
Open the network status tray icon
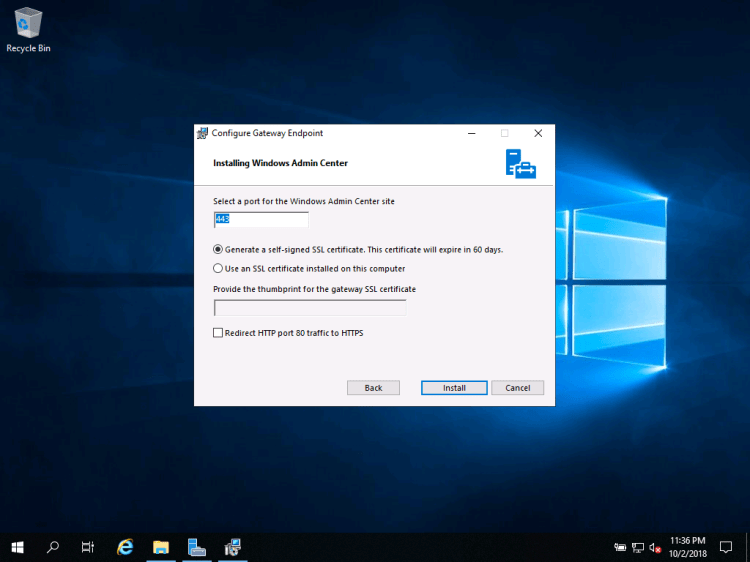(x=638, y=547)
